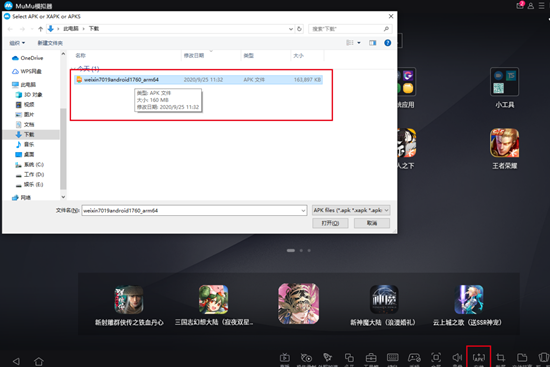
Task: Open the MuMu hamburger menu icon
Action: [x=542, y=6]
